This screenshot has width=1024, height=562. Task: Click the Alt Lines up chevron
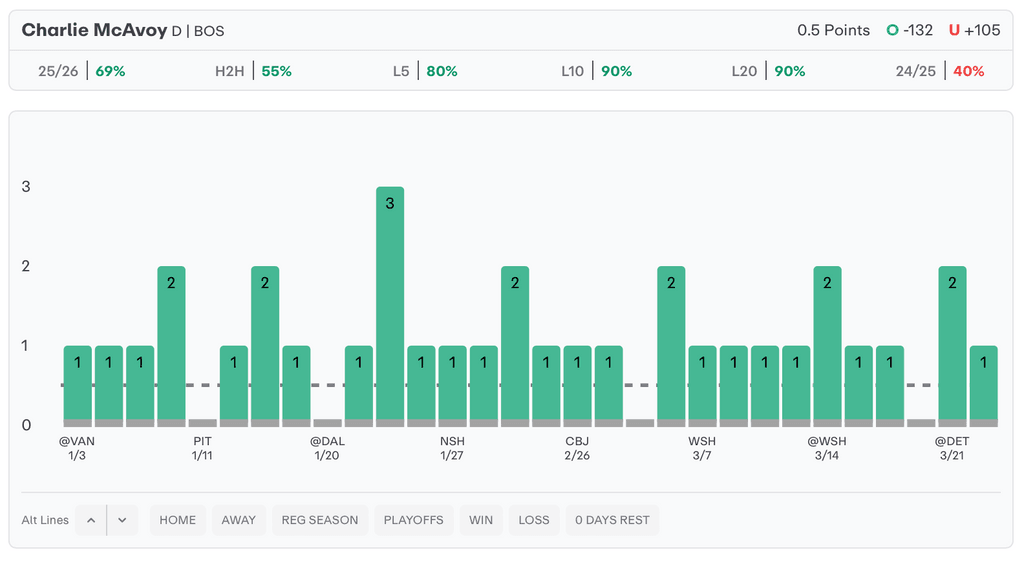click(x=90, y=520)
